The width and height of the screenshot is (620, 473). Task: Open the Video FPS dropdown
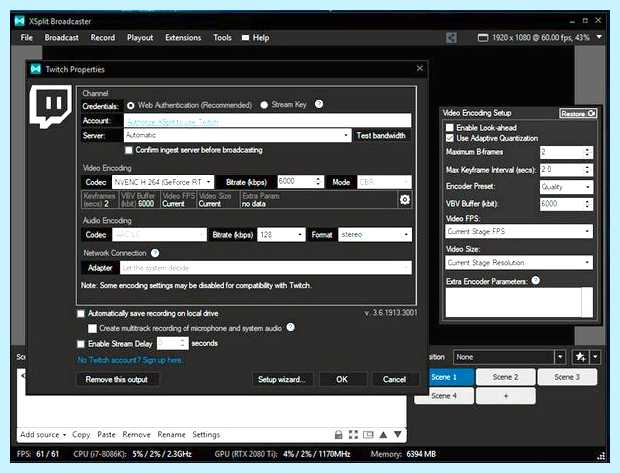click(519, 231)
